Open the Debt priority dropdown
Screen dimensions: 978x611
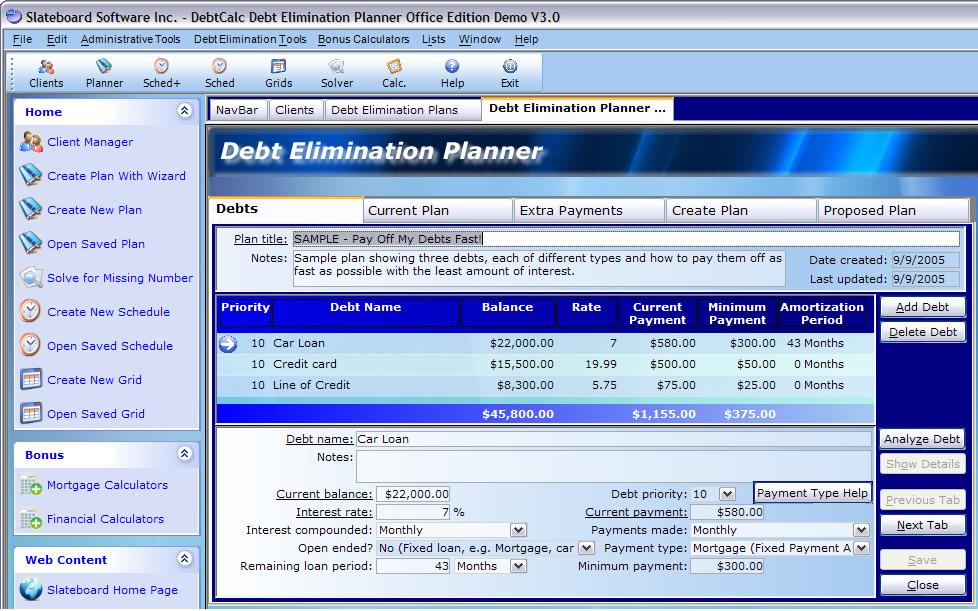[x=727, y=494]
